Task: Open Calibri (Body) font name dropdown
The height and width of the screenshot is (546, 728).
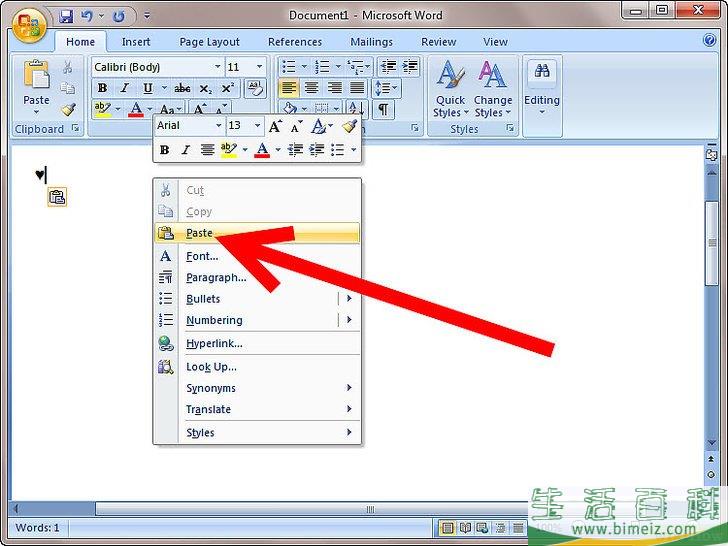Action: click(217, 67)
